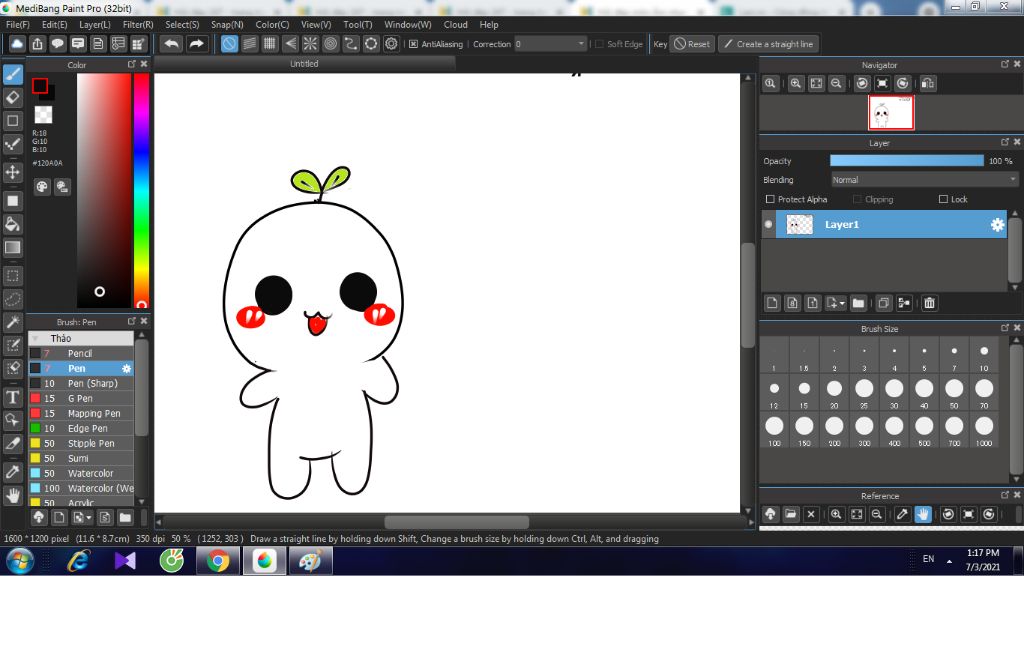Screen dimensions: 1024x661
Task: Toggle the AntiAliasing checkbox
Action: 413,44
